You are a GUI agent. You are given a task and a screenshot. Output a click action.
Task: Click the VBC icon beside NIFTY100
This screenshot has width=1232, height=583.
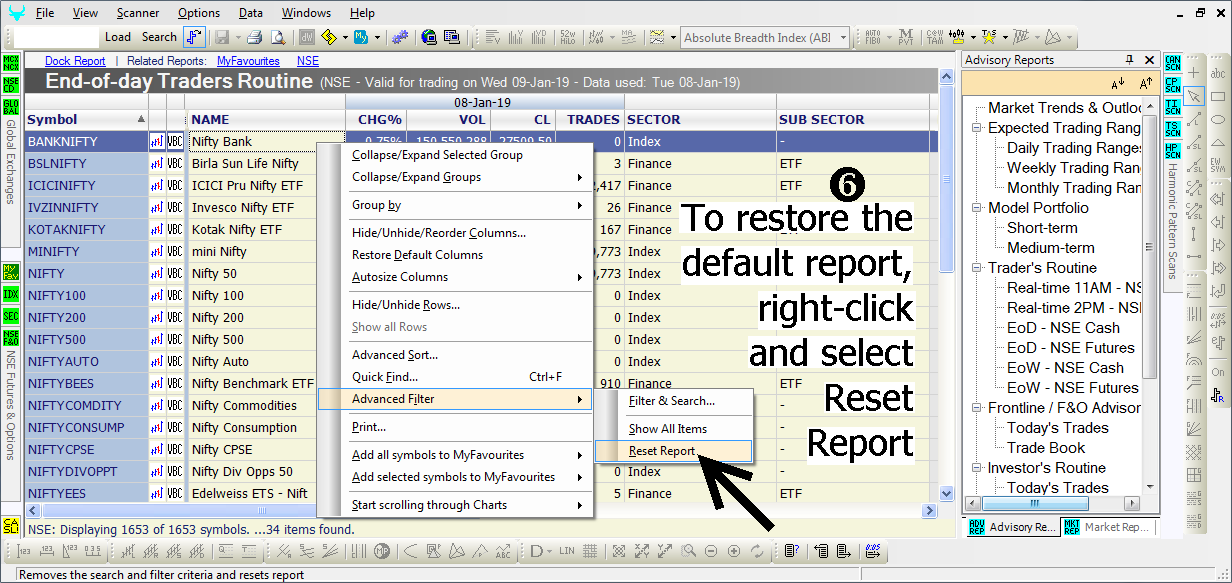click(x=175, y=295)
